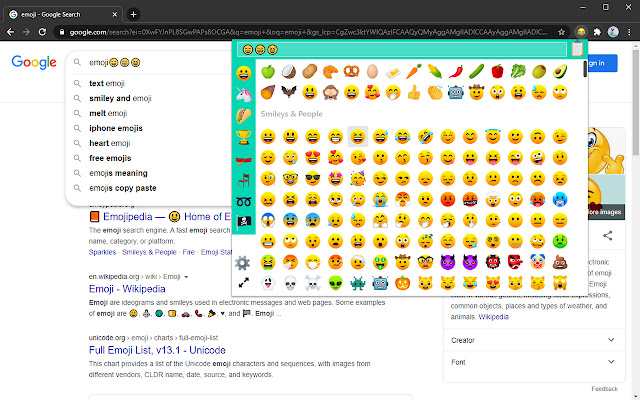640x400 pixels.
Task: Open the Chrome three-dot menu
Action: tap(629, 32)
